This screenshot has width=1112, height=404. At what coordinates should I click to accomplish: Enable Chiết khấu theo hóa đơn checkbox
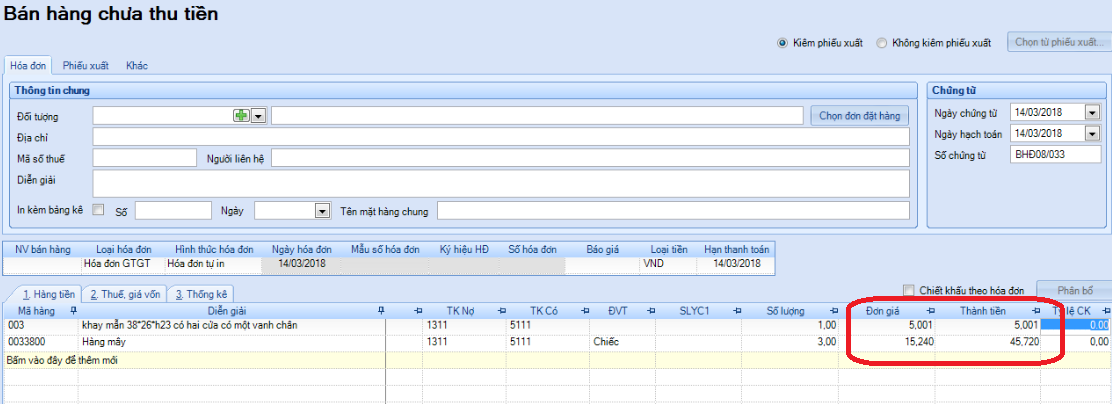click(x=908, y=290)
